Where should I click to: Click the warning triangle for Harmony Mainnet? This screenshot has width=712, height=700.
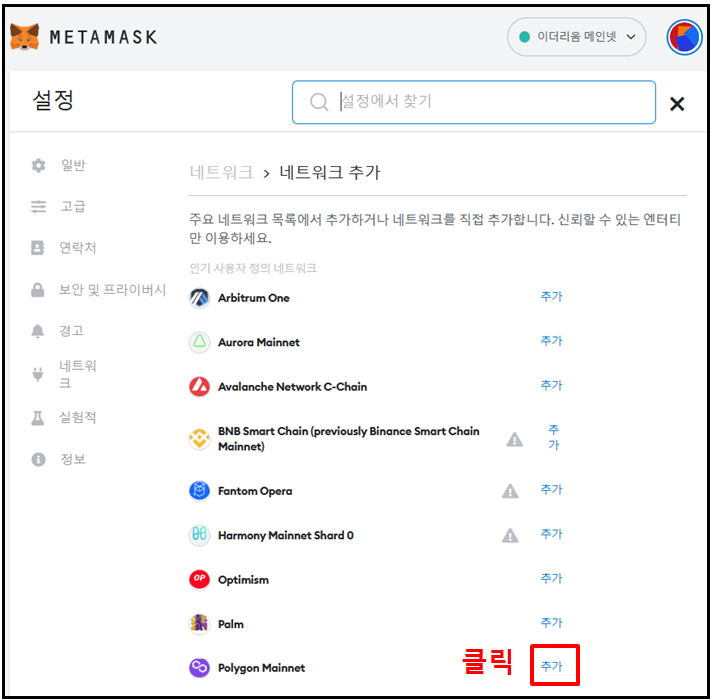(510, 536)
